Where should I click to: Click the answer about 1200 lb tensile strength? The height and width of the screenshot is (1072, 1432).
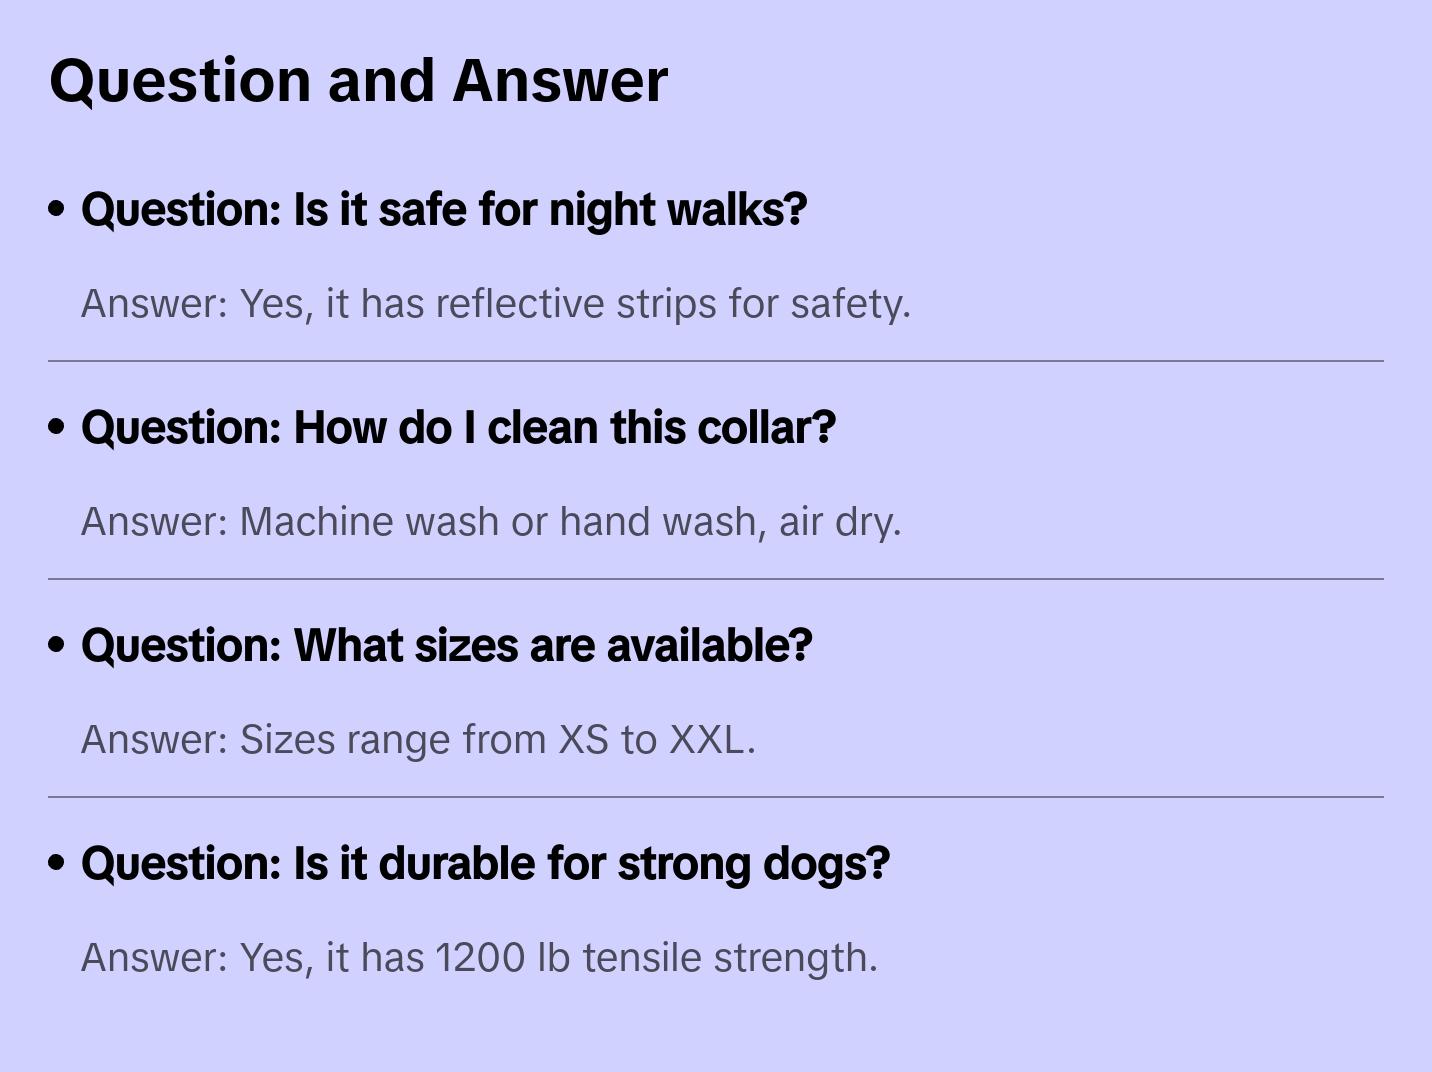click(x=479, y=958)
